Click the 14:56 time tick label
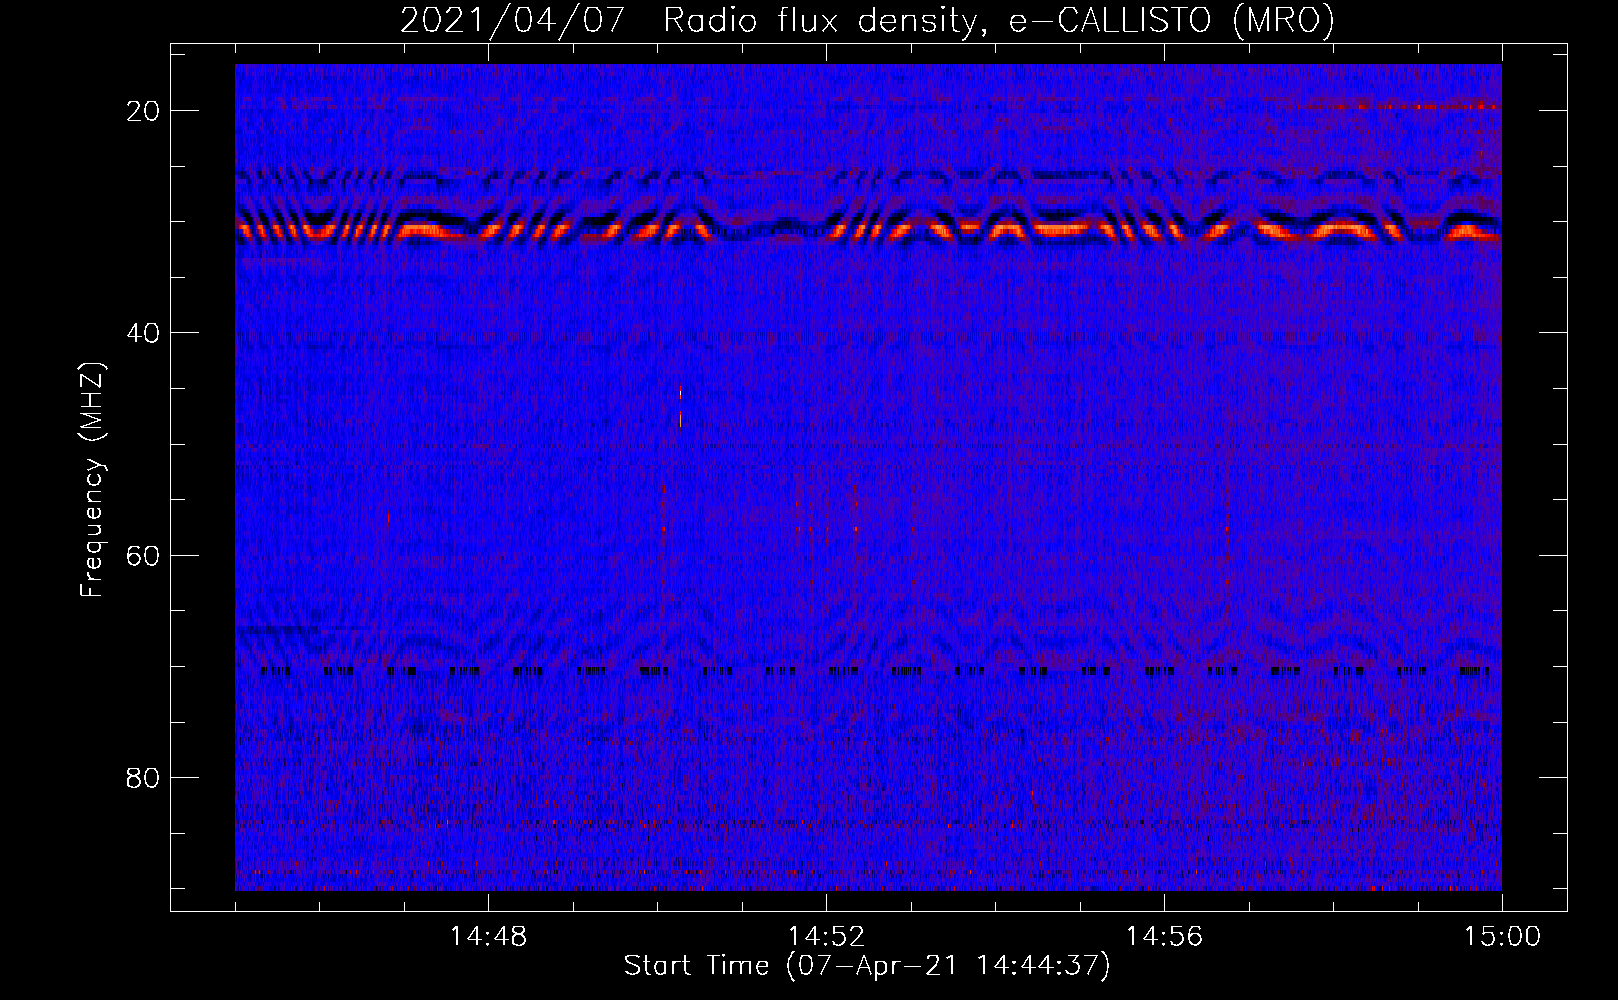 tap(1164, 937)
